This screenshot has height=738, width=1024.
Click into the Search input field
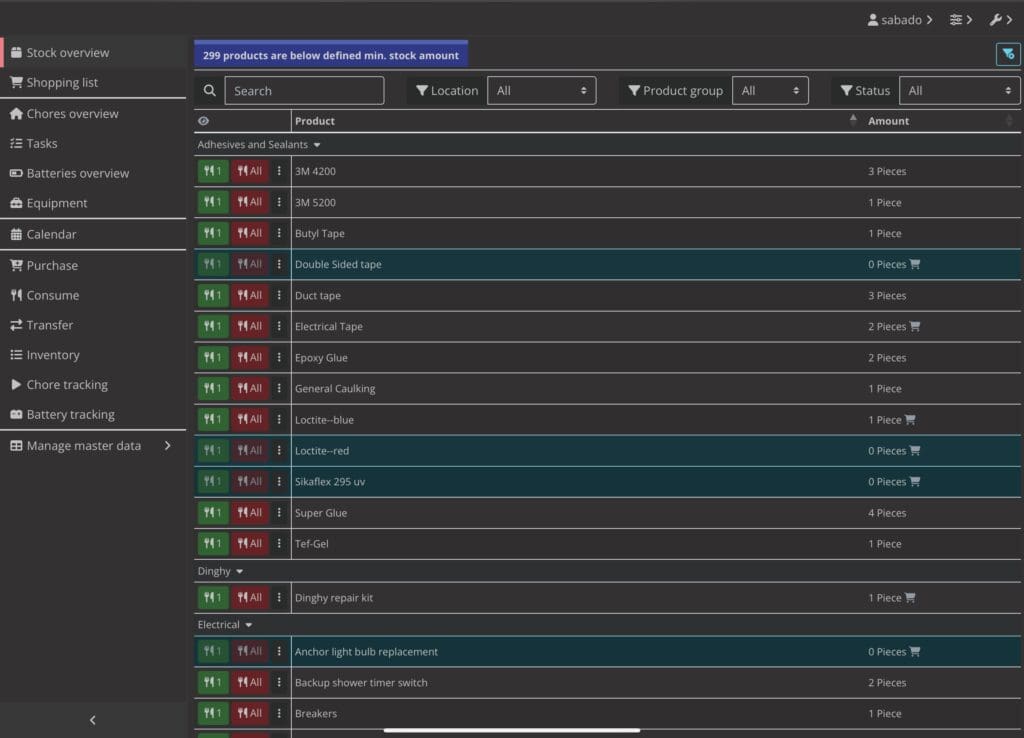(304, 91)
